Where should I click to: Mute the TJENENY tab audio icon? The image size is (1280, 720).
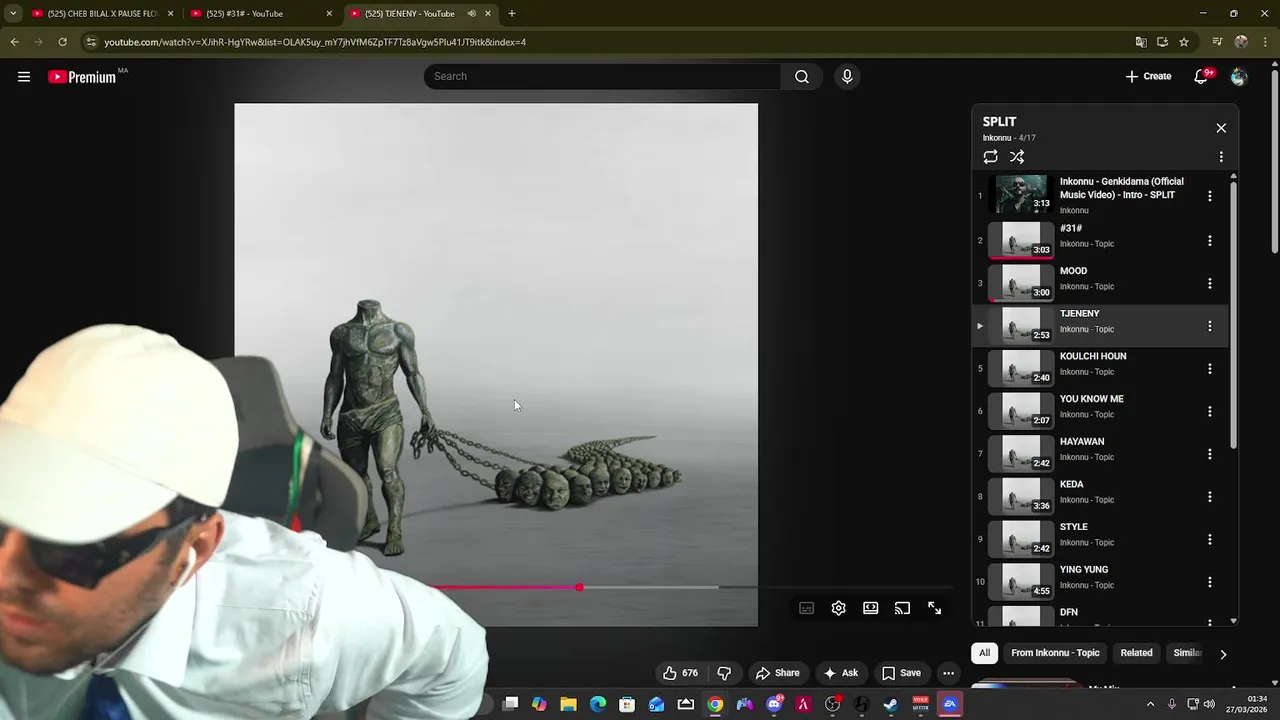471,13
